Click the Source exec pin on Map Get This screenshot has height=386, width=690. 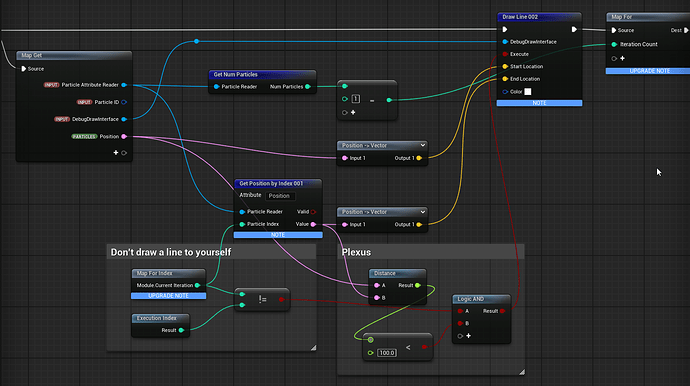click(x=24, y=69)
